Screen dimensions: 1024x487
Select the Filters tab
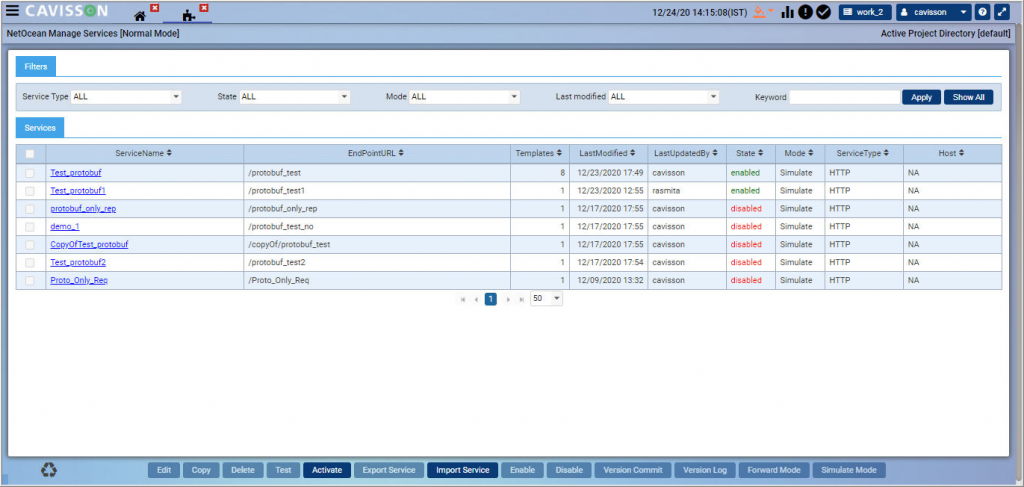click(36, 67)
